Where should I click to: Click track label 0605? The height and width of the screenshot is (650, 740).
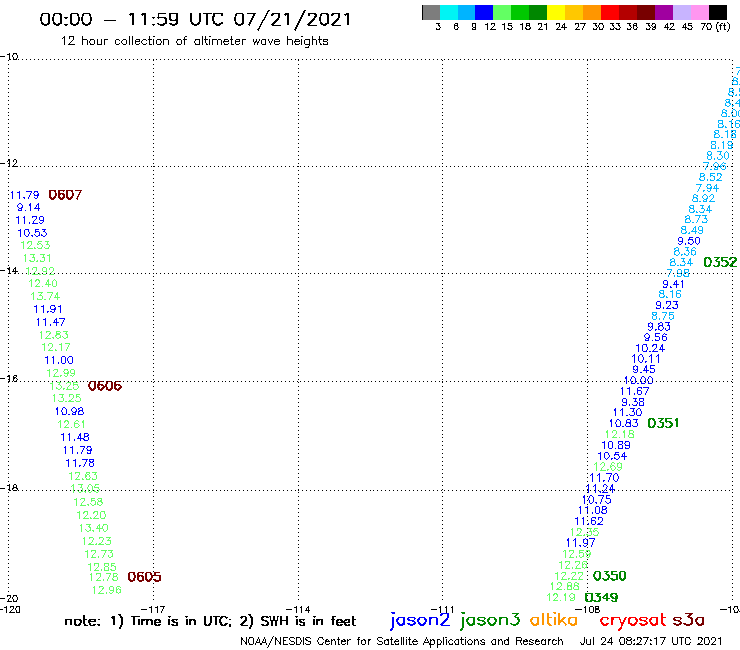(x=144, y=577)
